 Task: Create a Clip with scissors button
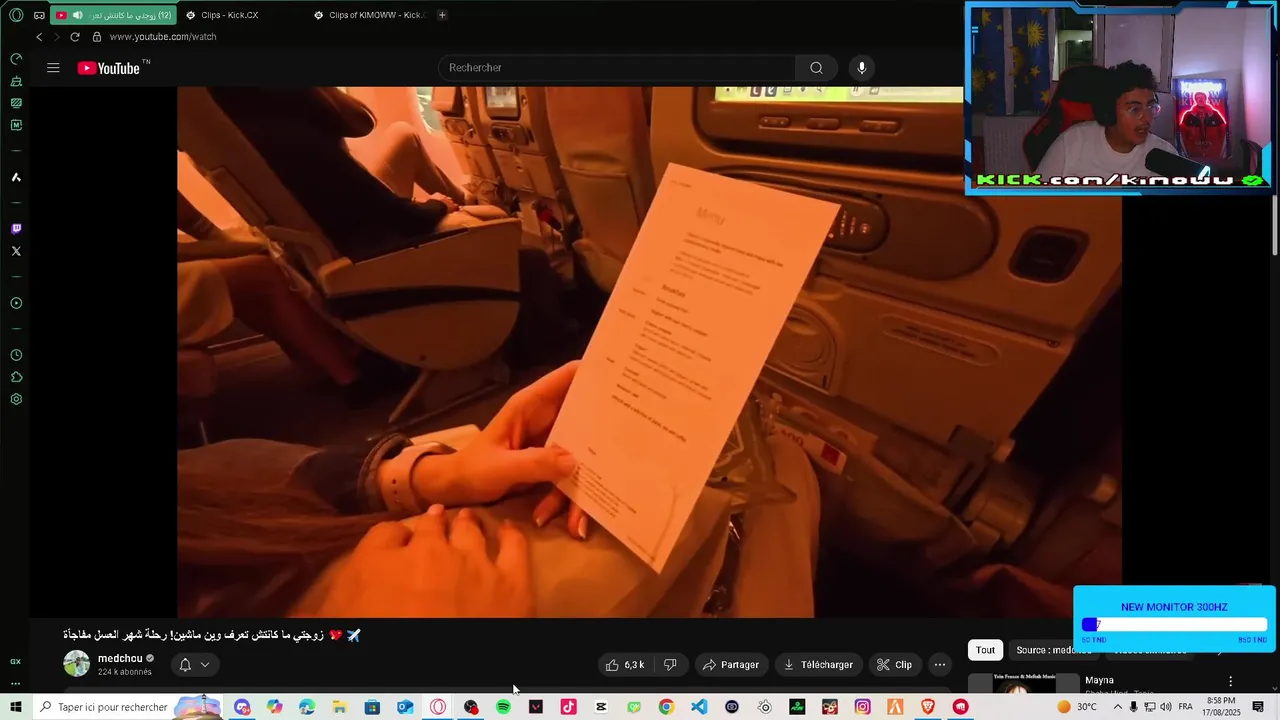click(894, 665)
